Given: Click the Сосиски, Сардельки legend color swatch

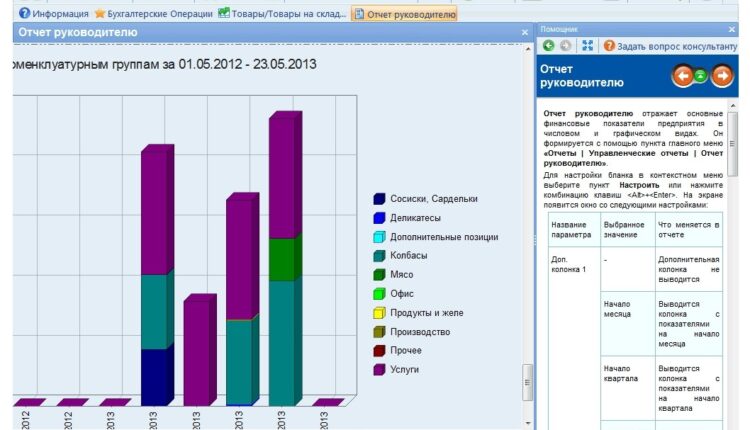Looking at the screenshot, I should [x=379, y=199].
